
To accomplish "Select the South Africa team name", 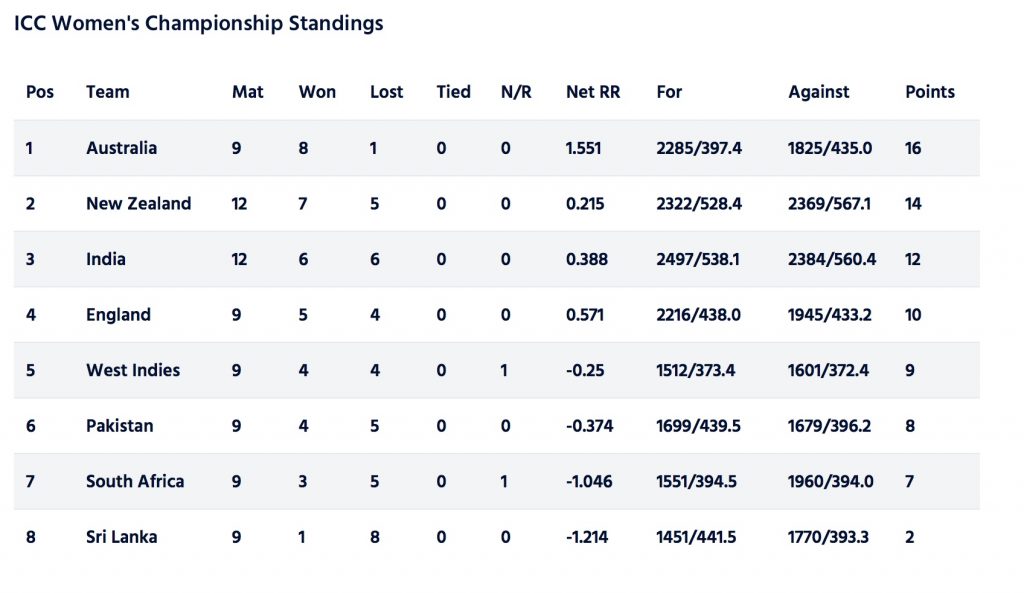I will coord(135,481).
